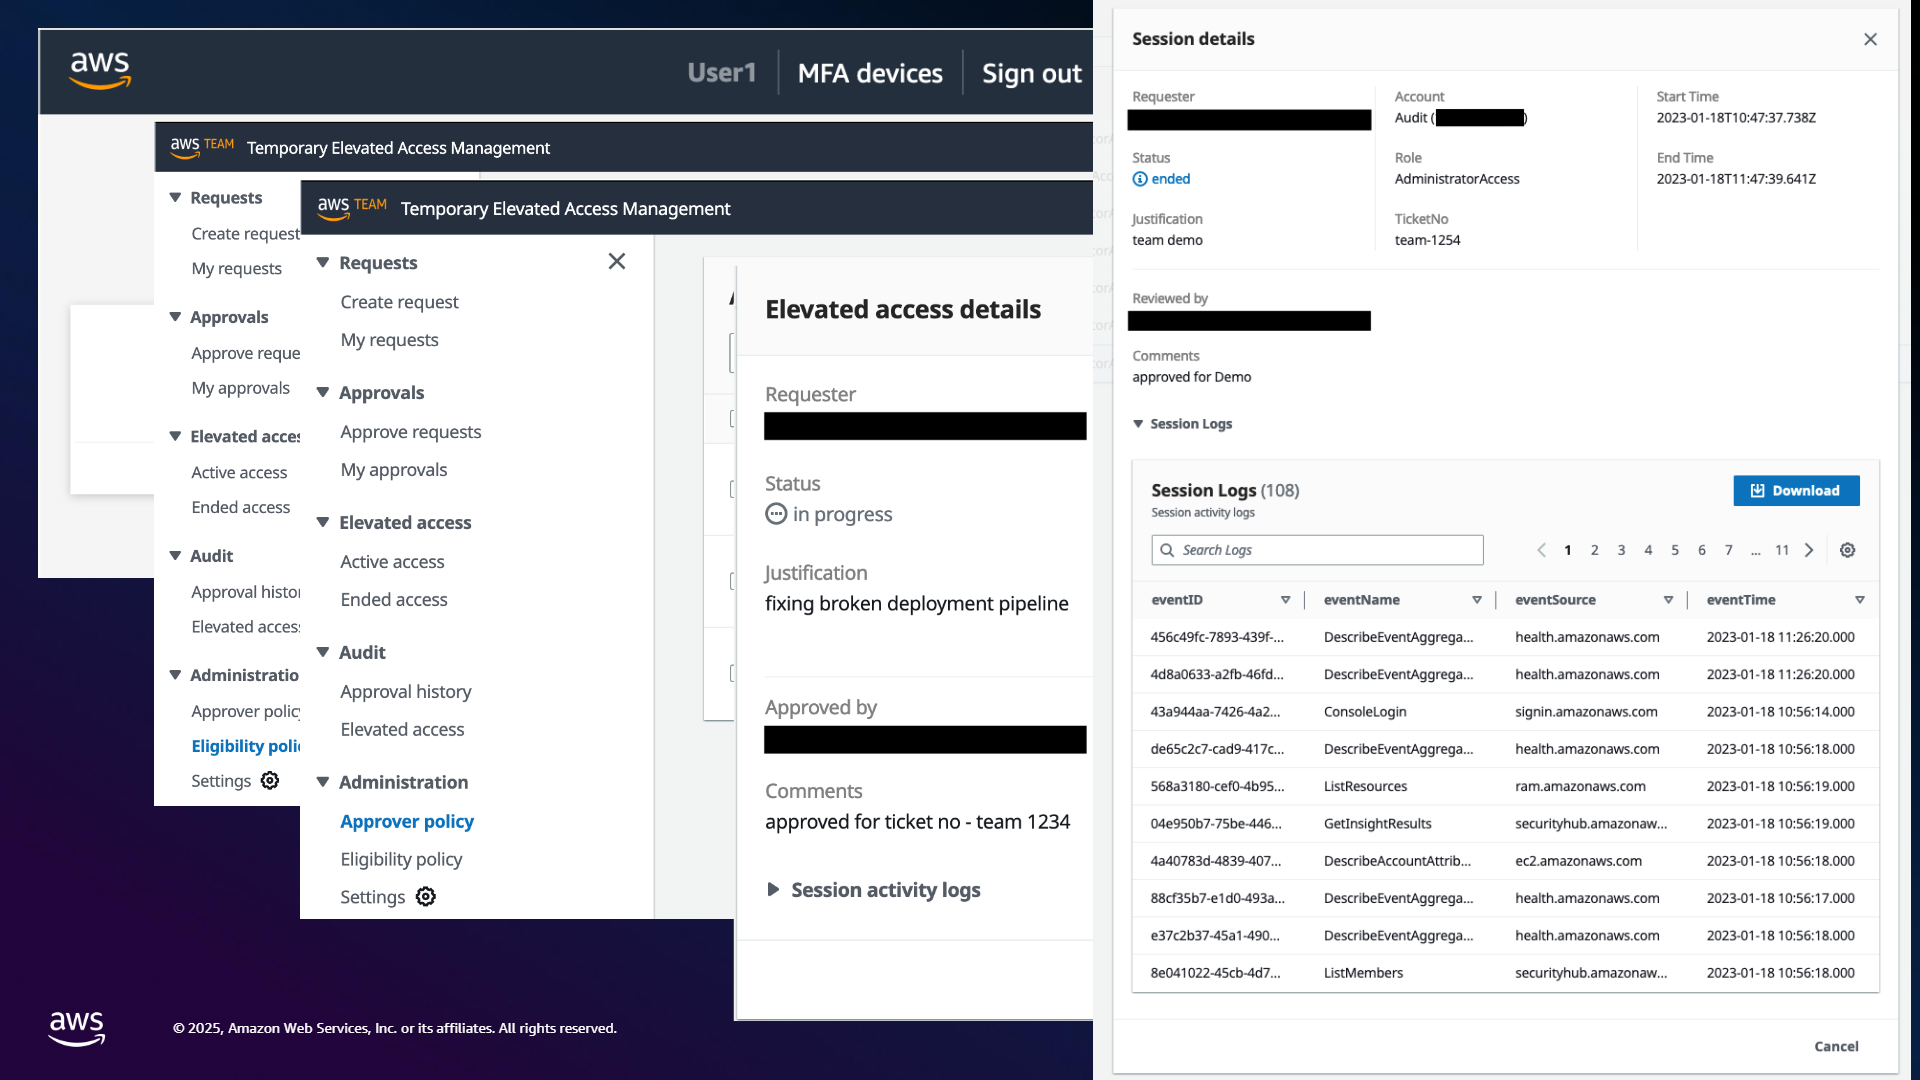1920x1080 pixels.
Task: Click eventID 456c49fc-7893-439f
Action: tap(1217, 637)
